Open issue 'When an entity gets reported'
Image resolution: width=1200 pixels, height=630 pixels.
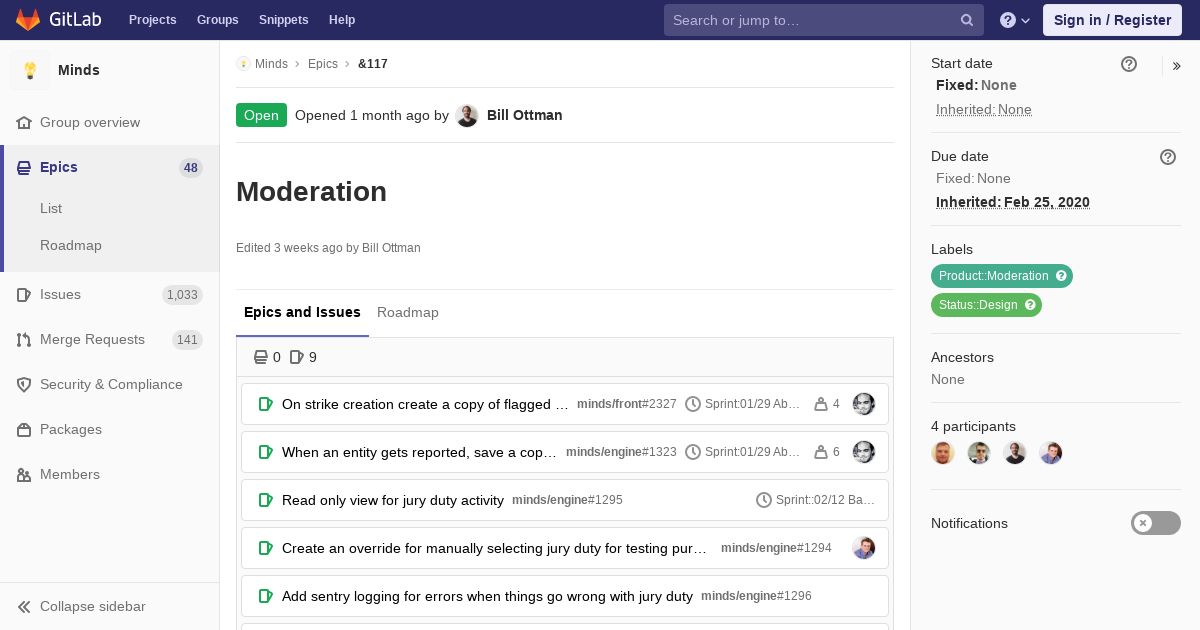(419, 452)
